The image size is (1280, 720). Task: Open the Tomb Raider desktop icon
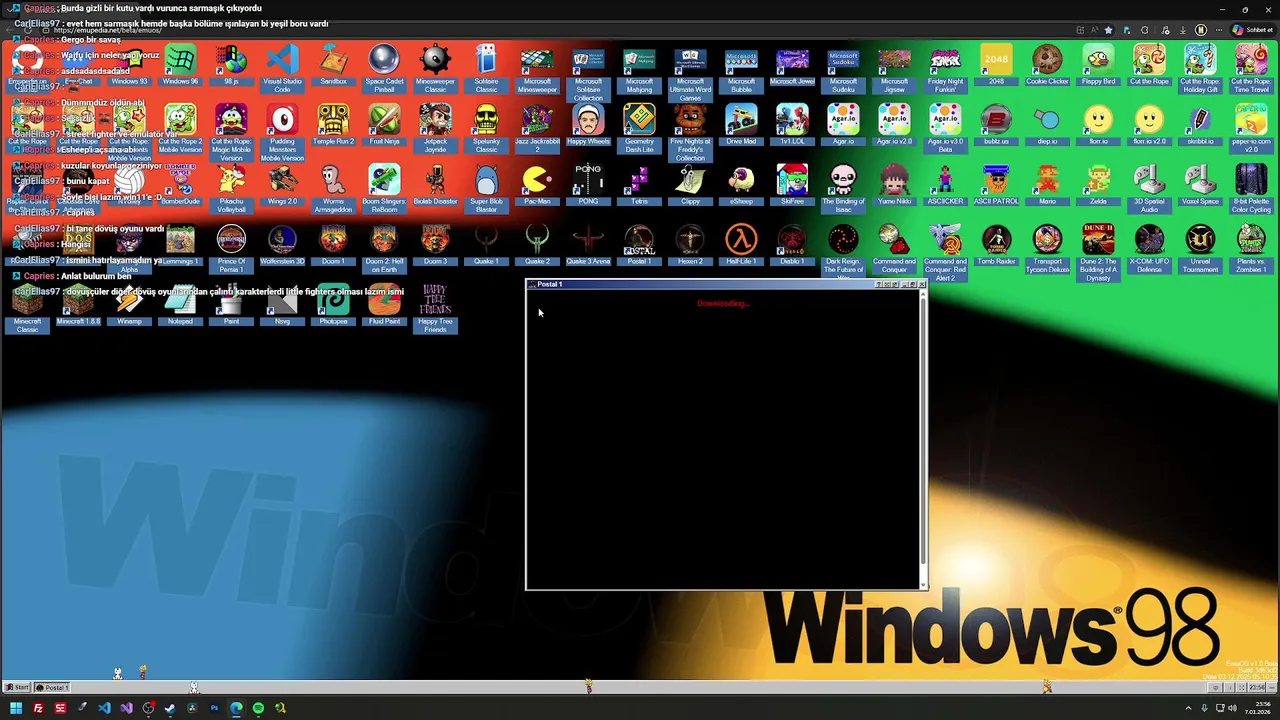point(996,244)
